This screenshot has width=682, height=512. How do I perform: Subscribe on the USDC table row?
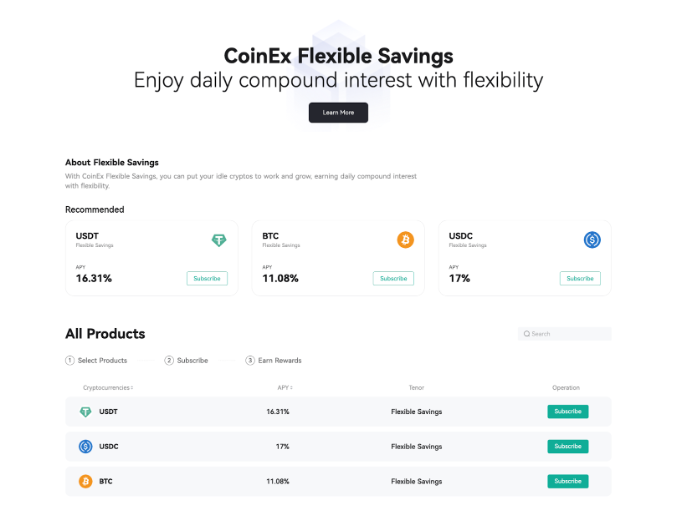click(568, 446)
